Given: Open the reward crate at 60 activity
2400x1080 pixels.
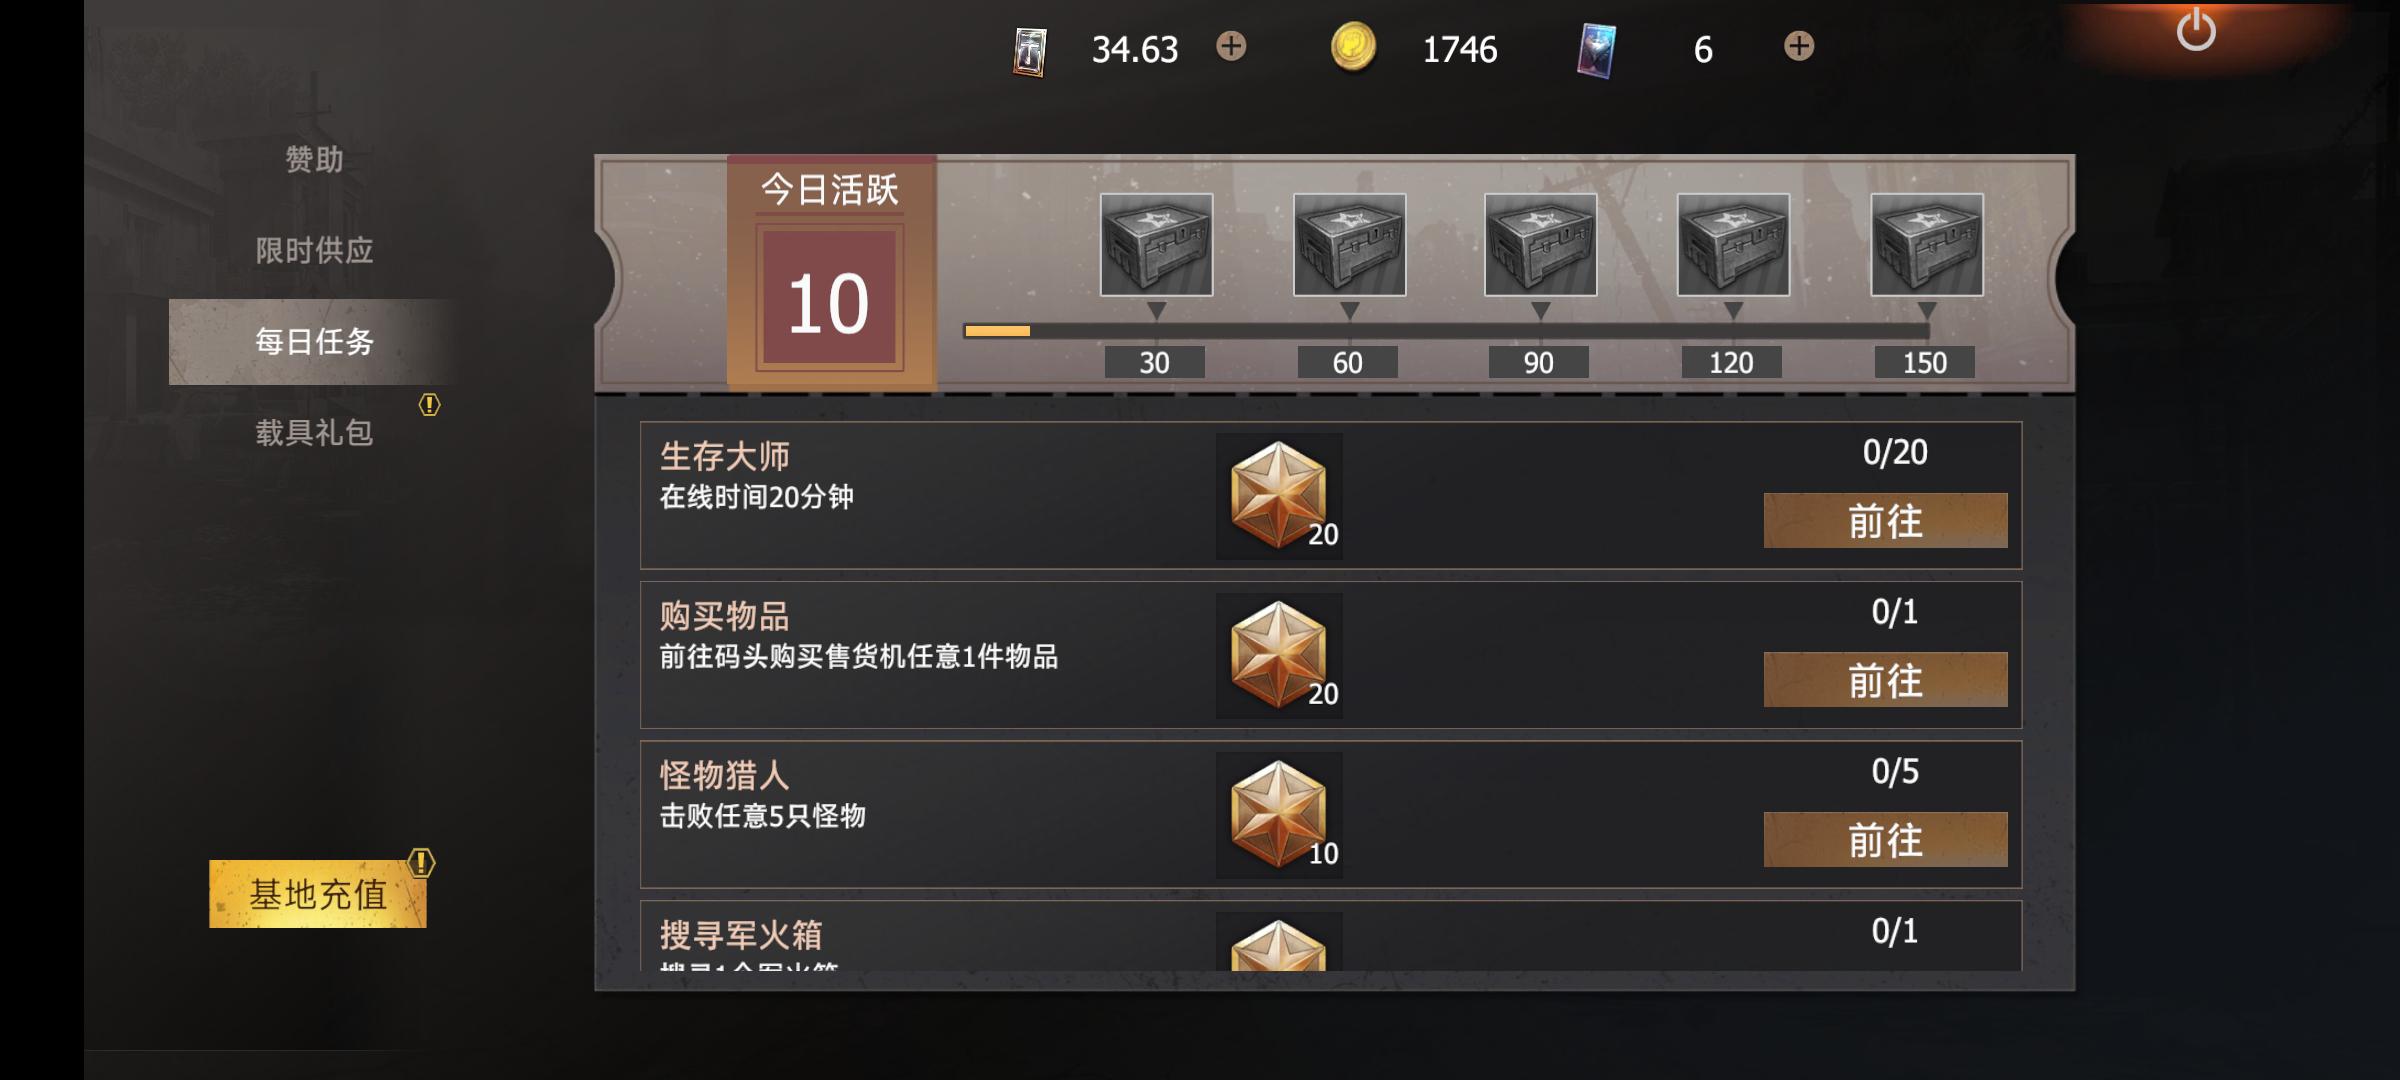Looking at the screenshot, I should [x=1349, y=245].
